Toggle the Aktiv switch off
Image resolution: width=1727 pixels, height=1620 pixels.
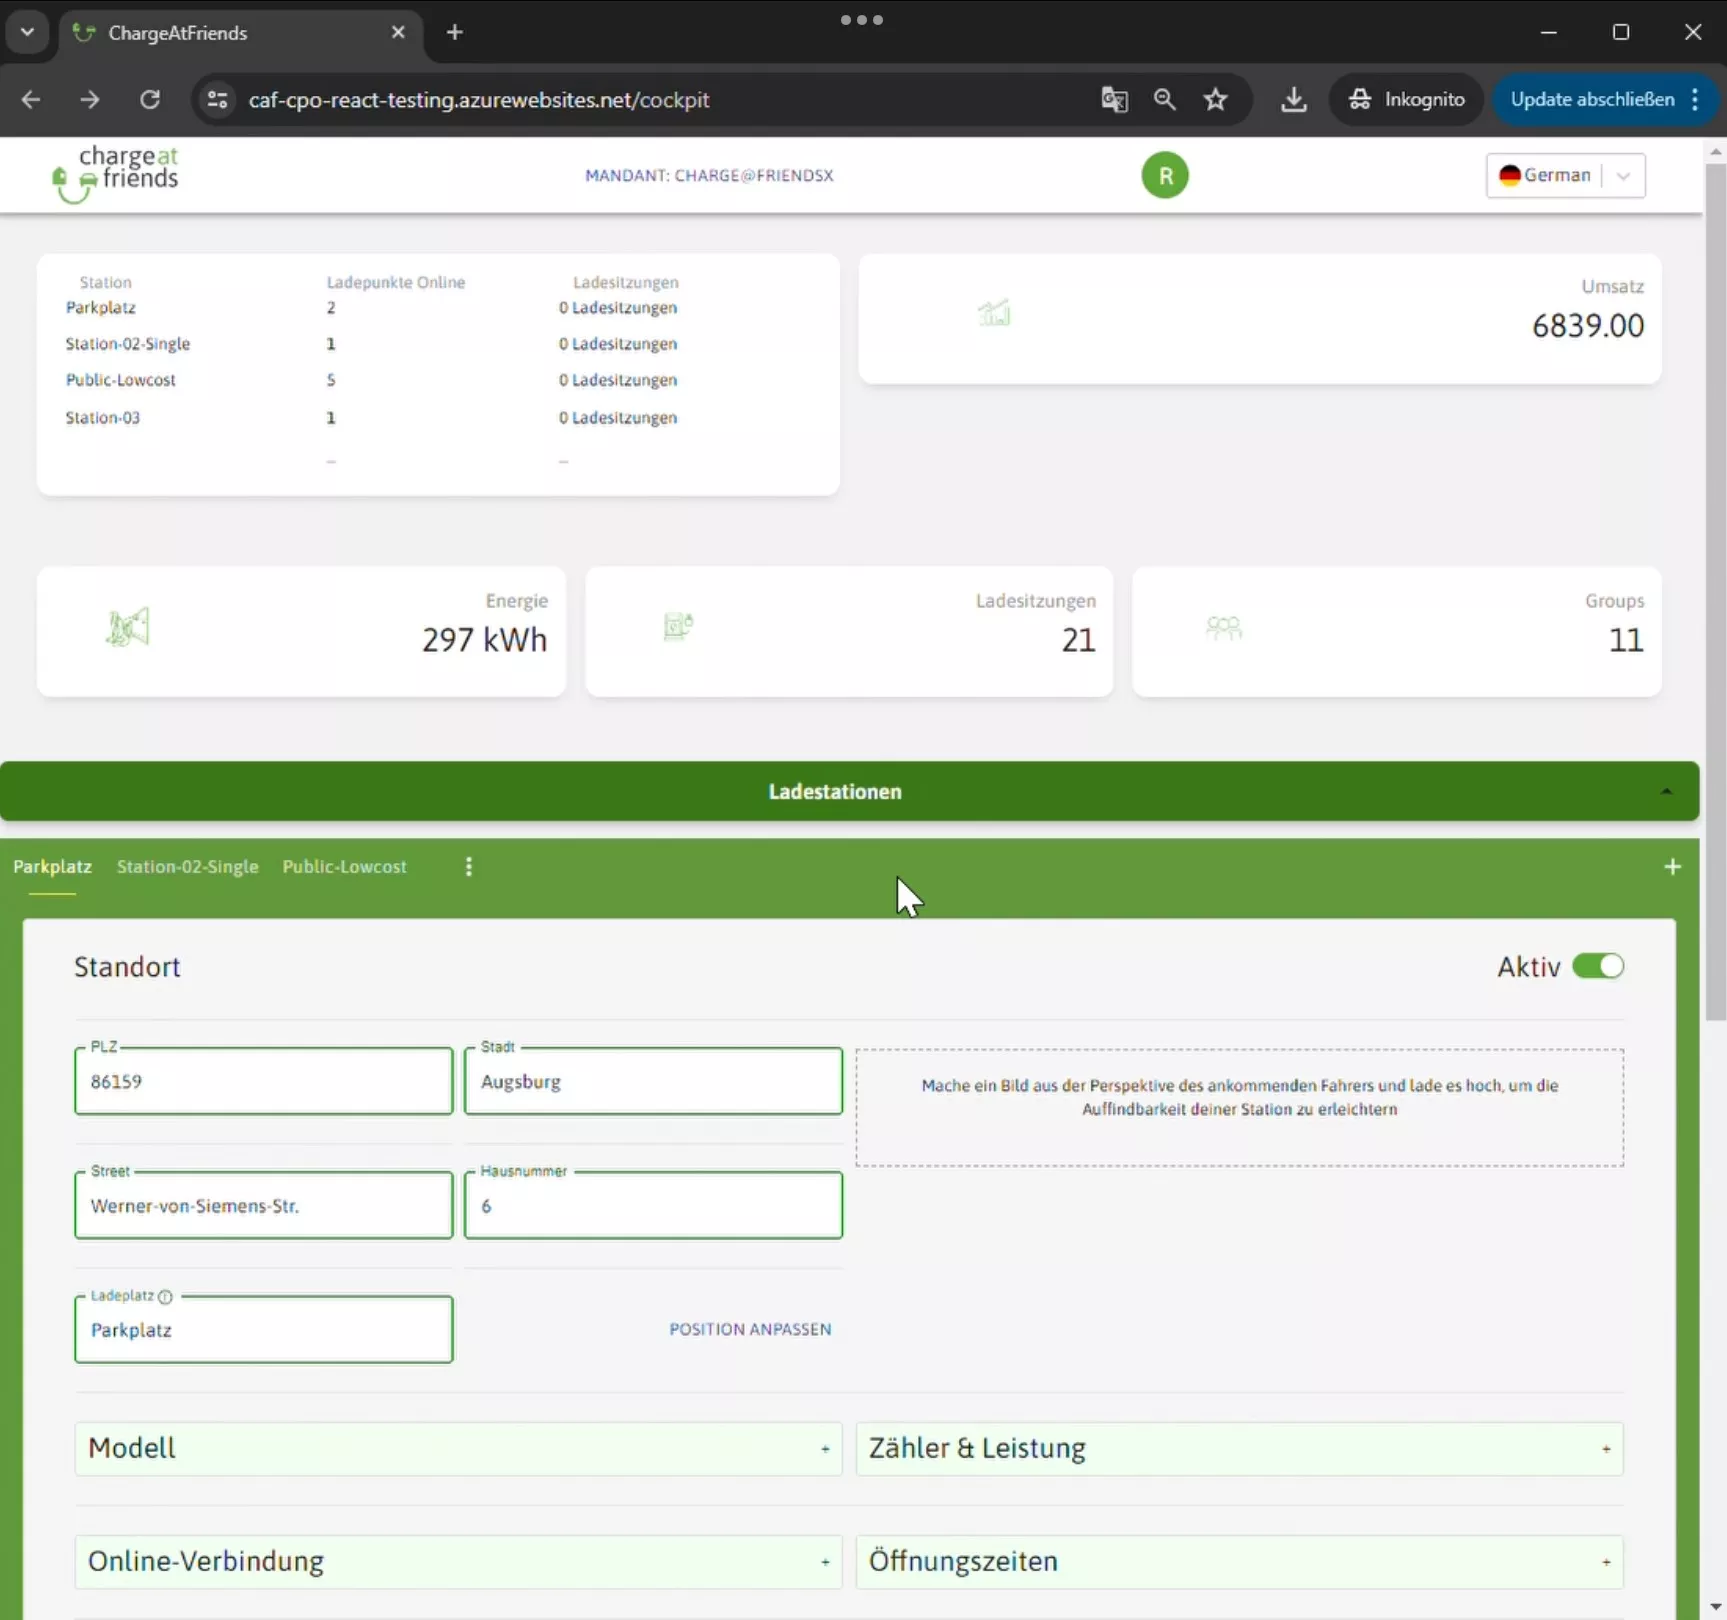tap(1597, 967)
